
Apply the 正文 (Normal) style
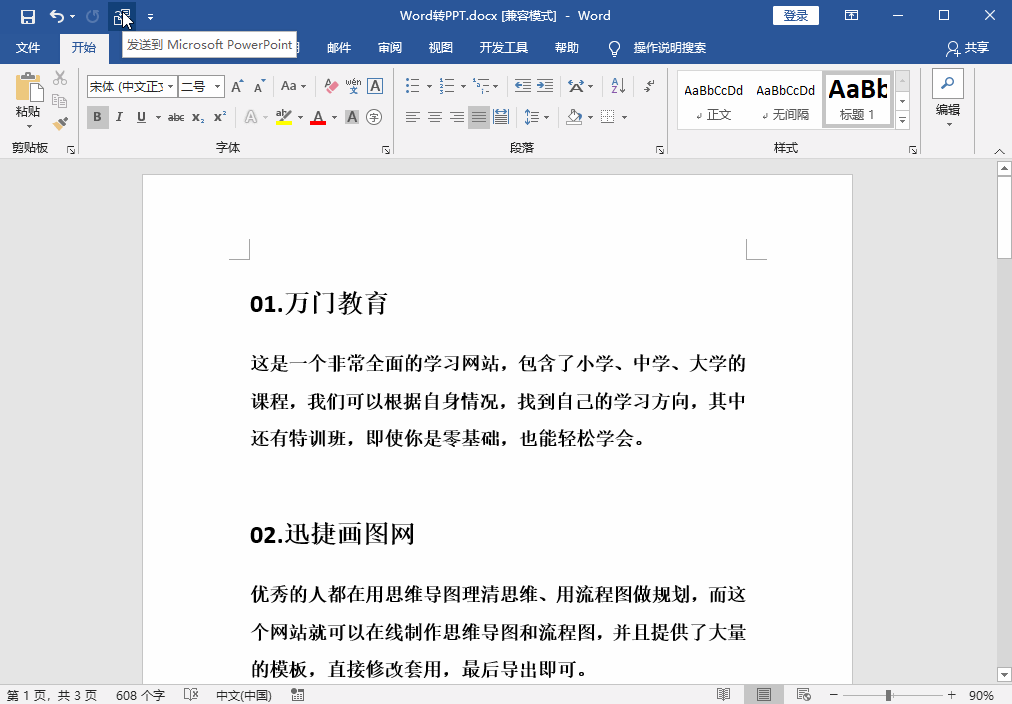coord(713,99)
